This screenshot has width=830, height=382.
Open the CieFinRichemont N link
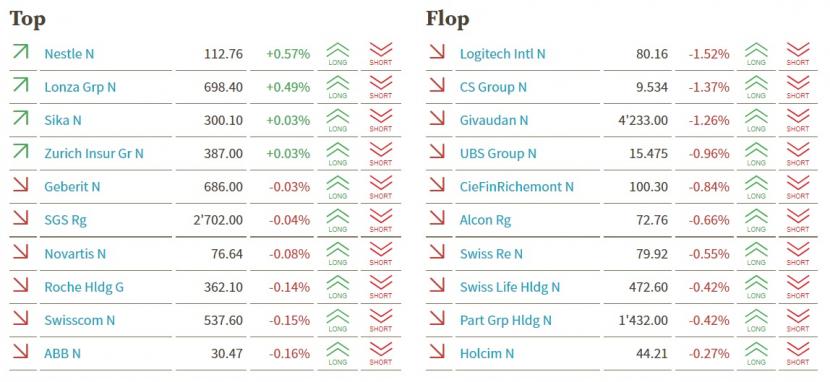click(x=517, y=187)
